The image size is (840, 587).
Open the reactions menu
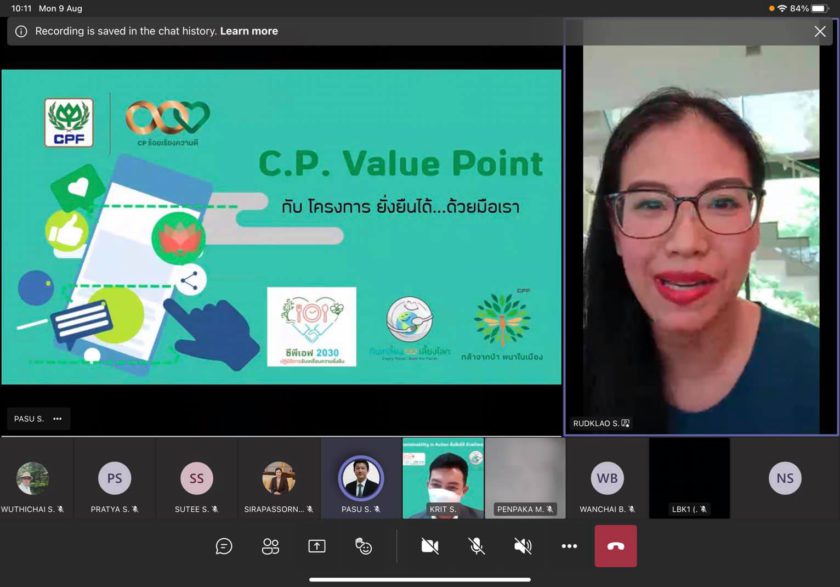pos(364,546)
